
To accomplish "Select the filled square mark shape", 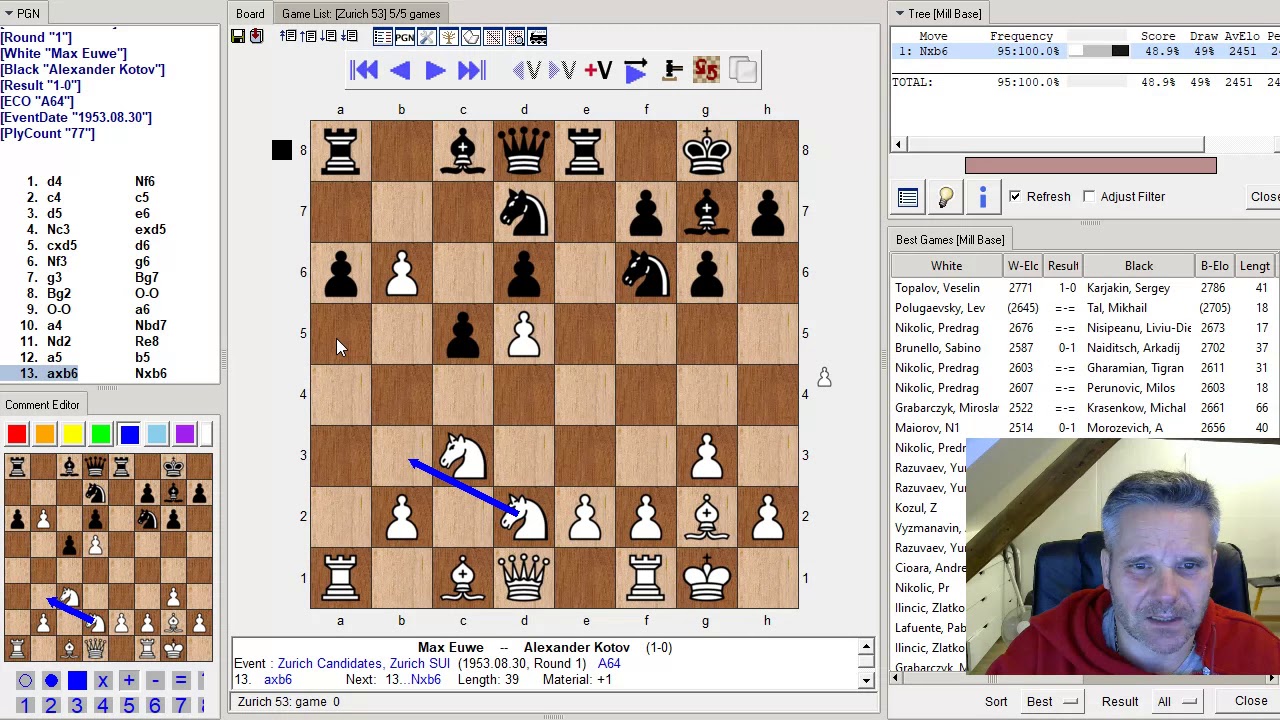I will (x=77, y=681).
